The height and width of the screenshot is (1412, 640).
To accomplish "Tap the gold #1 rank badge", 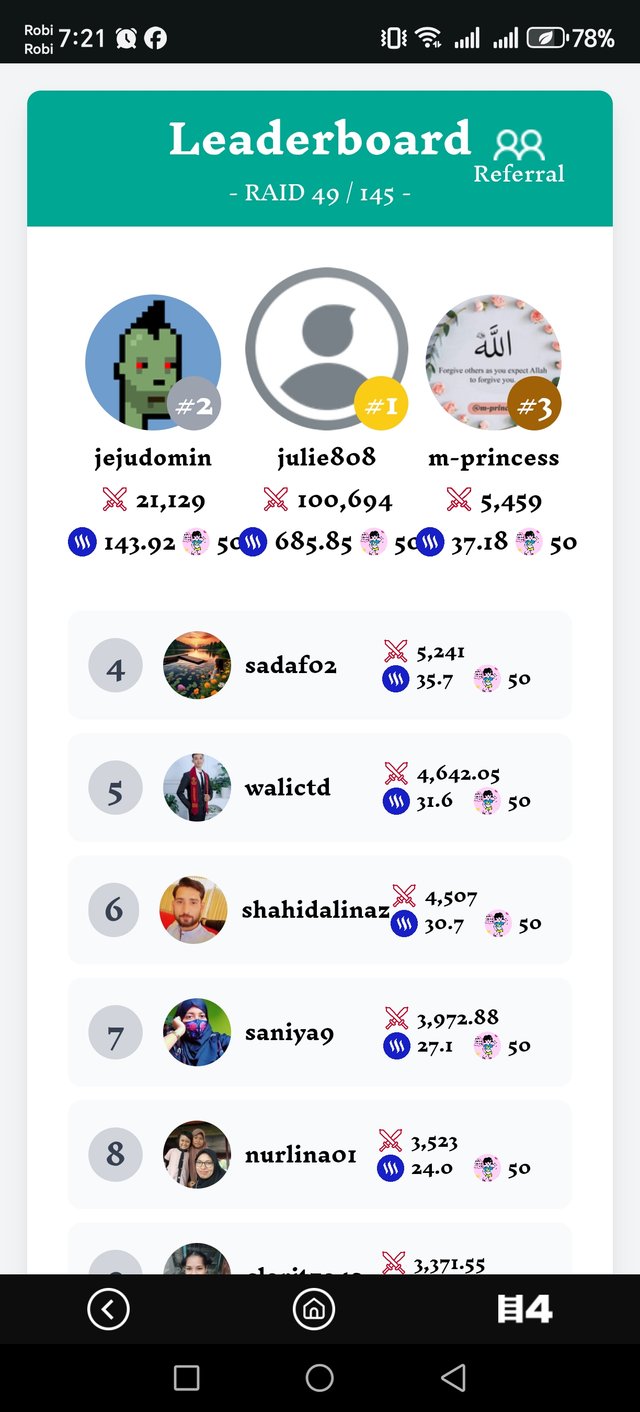I will (x=381, y=405).
